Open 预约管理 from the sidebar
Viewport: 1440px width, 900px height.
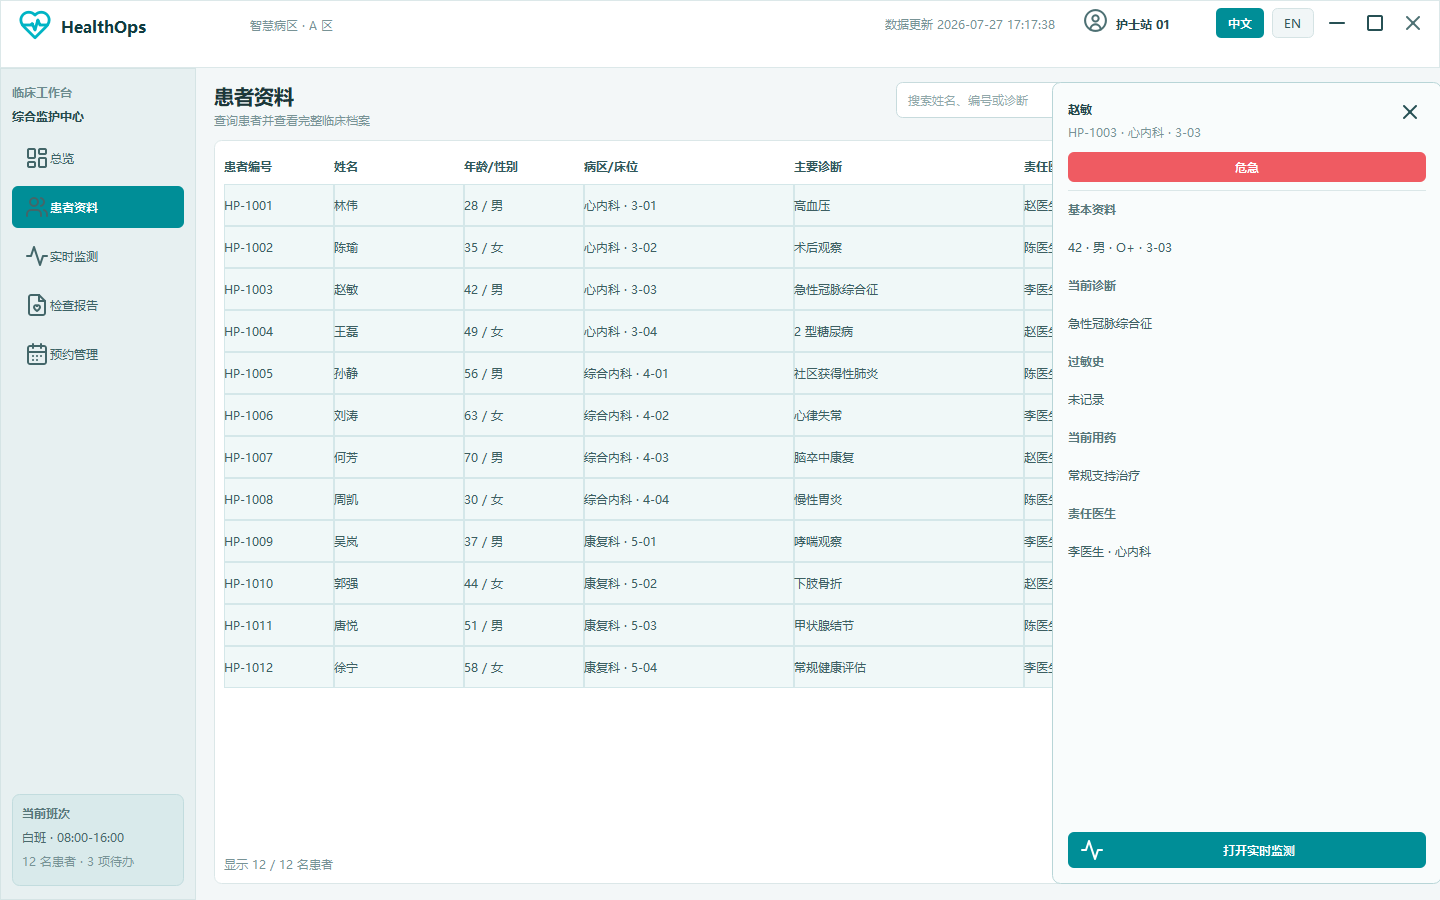pos(98,354)
